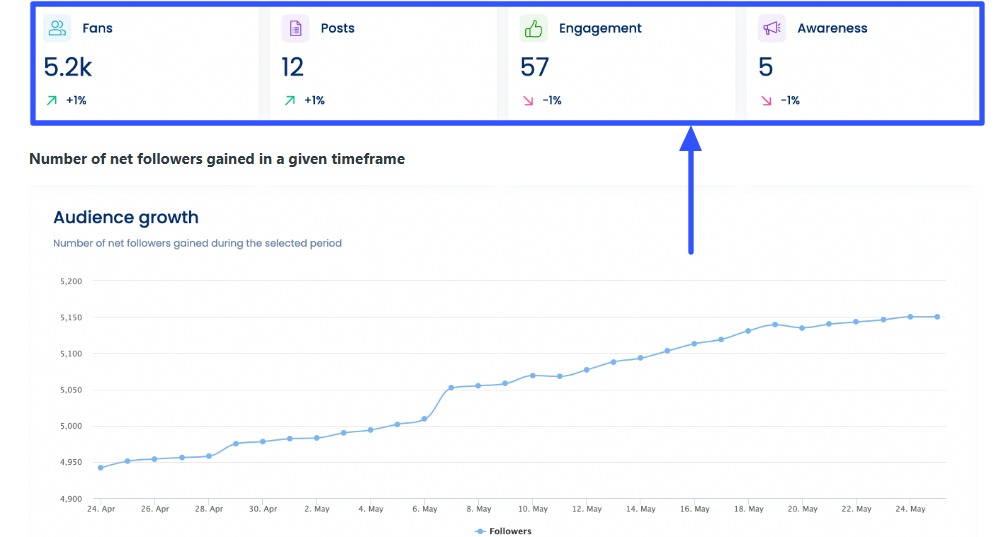Click the green up arrow under Fans
1004x537 pixels.
click(x=51, y=100)
